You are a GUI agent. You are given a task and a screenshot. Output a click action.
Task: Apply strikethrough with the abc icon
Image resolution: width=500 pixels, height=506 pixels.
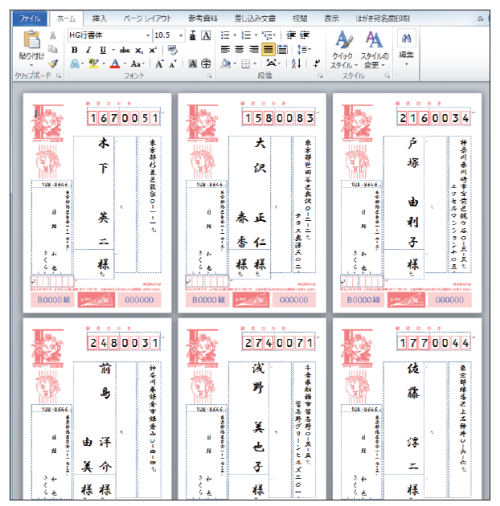point(125,50)
